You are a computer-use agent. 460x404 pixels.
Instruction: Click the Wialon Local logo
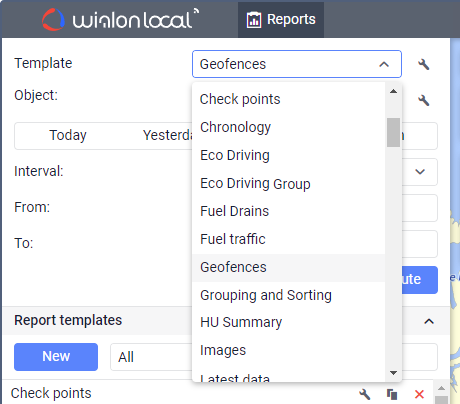[120, 19]
